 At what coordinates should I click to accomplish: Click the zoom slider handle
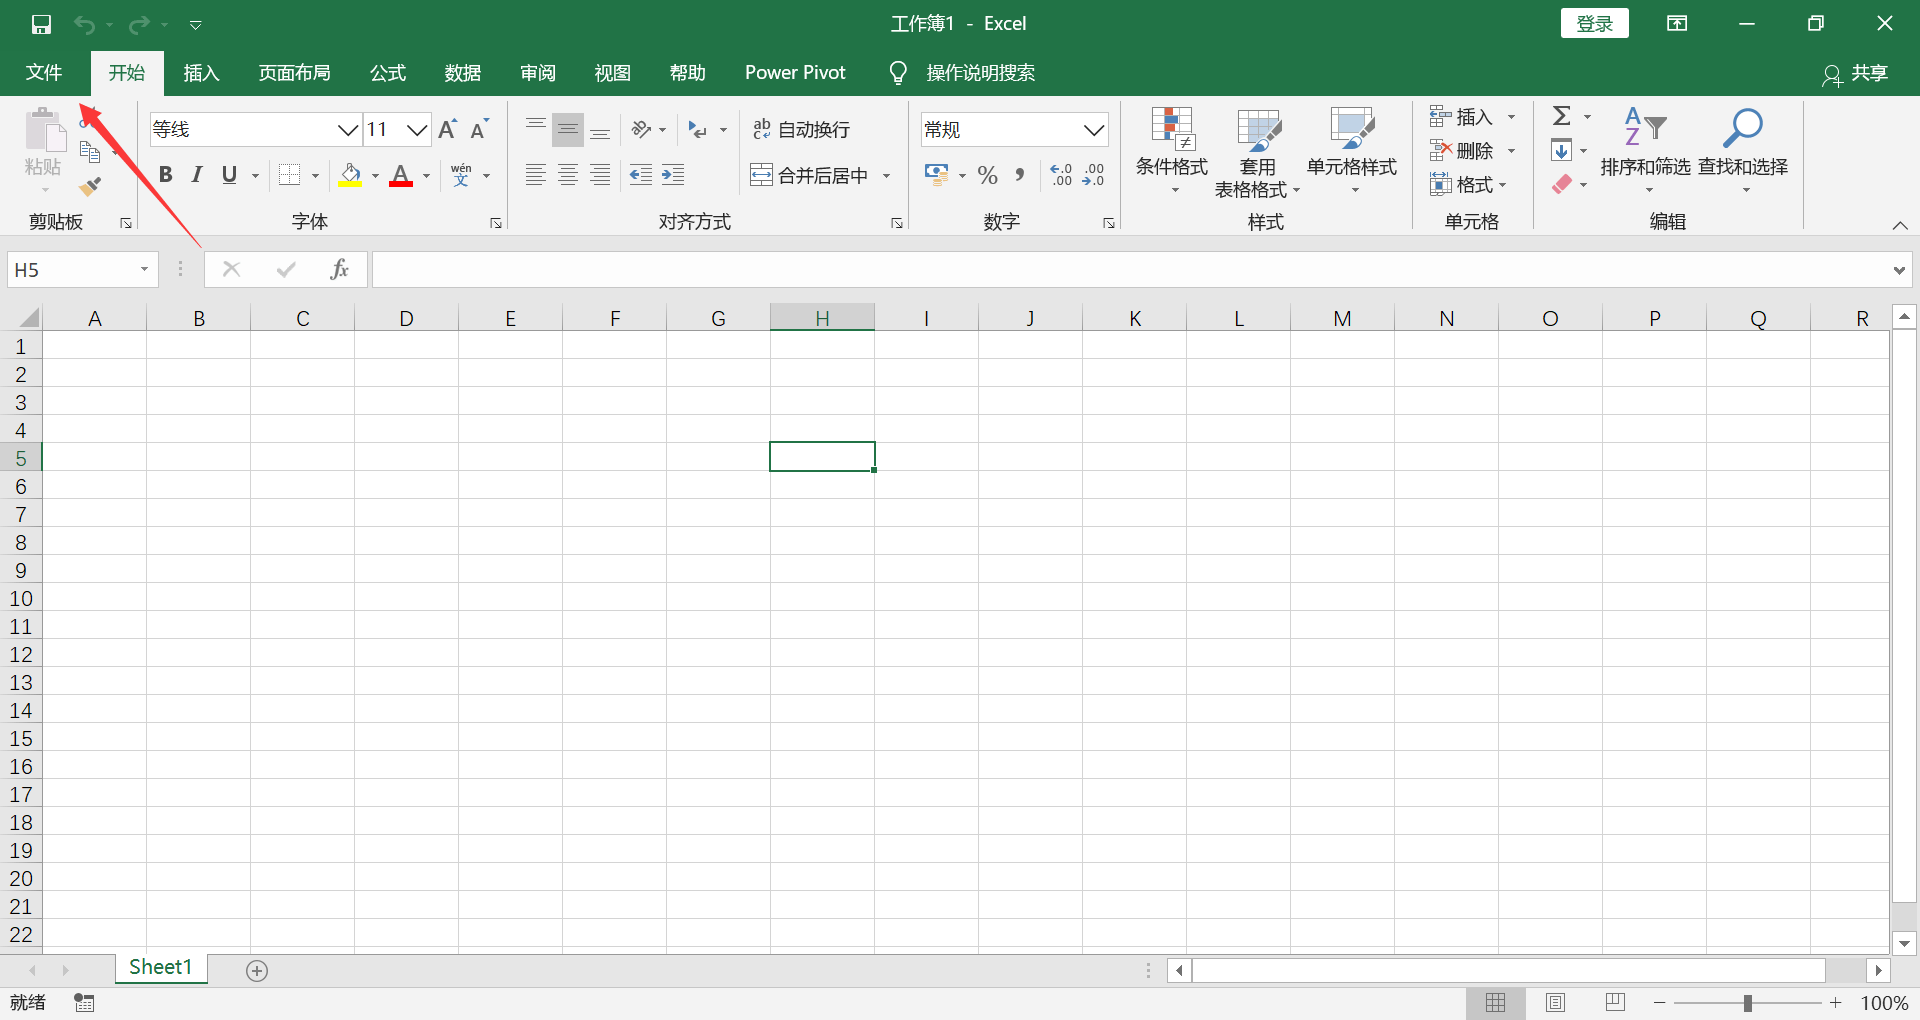(1748, 1003)
